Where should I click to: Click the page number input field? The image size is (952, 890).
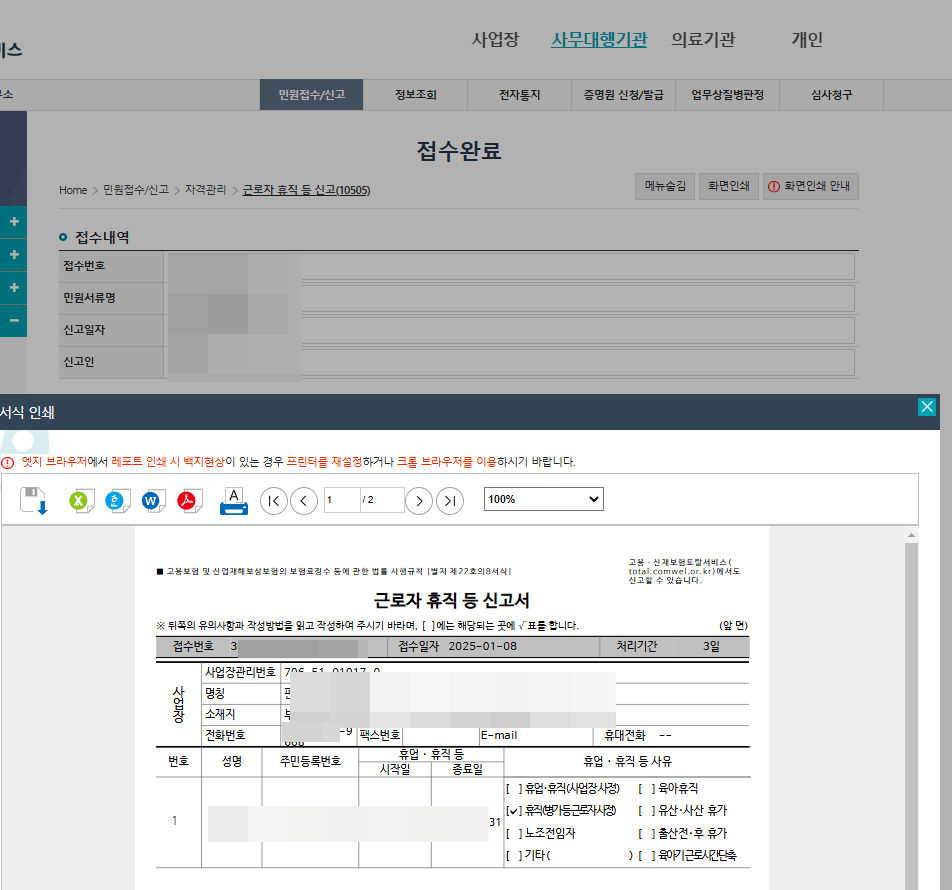point(341,500)
